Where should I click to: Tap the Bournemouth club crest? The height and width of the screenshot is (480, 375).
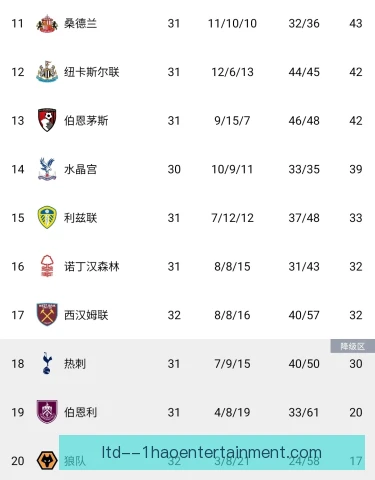click(47, 120)
